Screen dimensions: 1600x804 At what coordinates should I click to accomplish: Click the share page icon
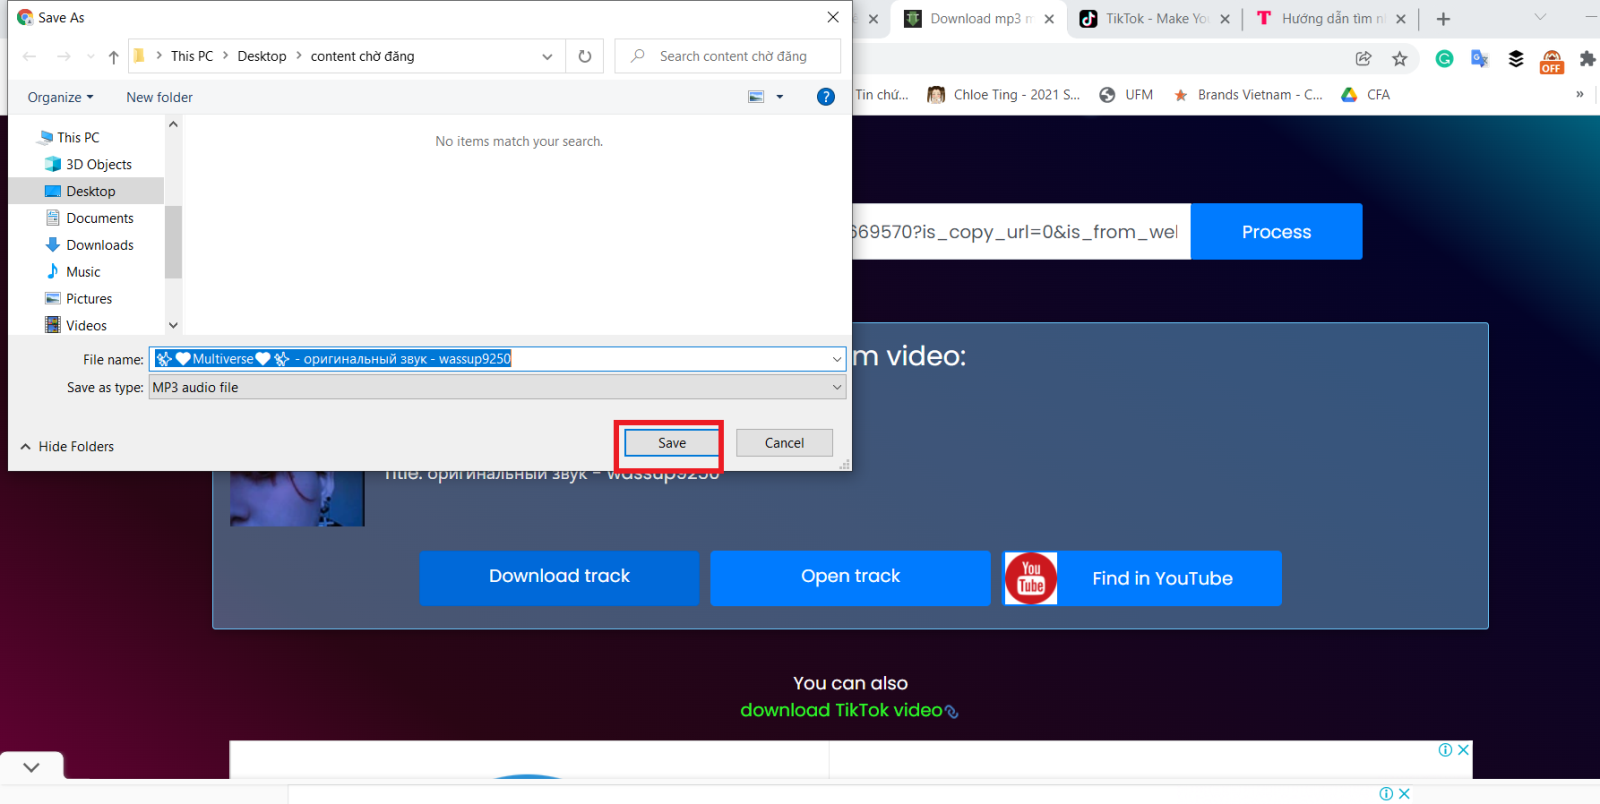pos(1363,59)
